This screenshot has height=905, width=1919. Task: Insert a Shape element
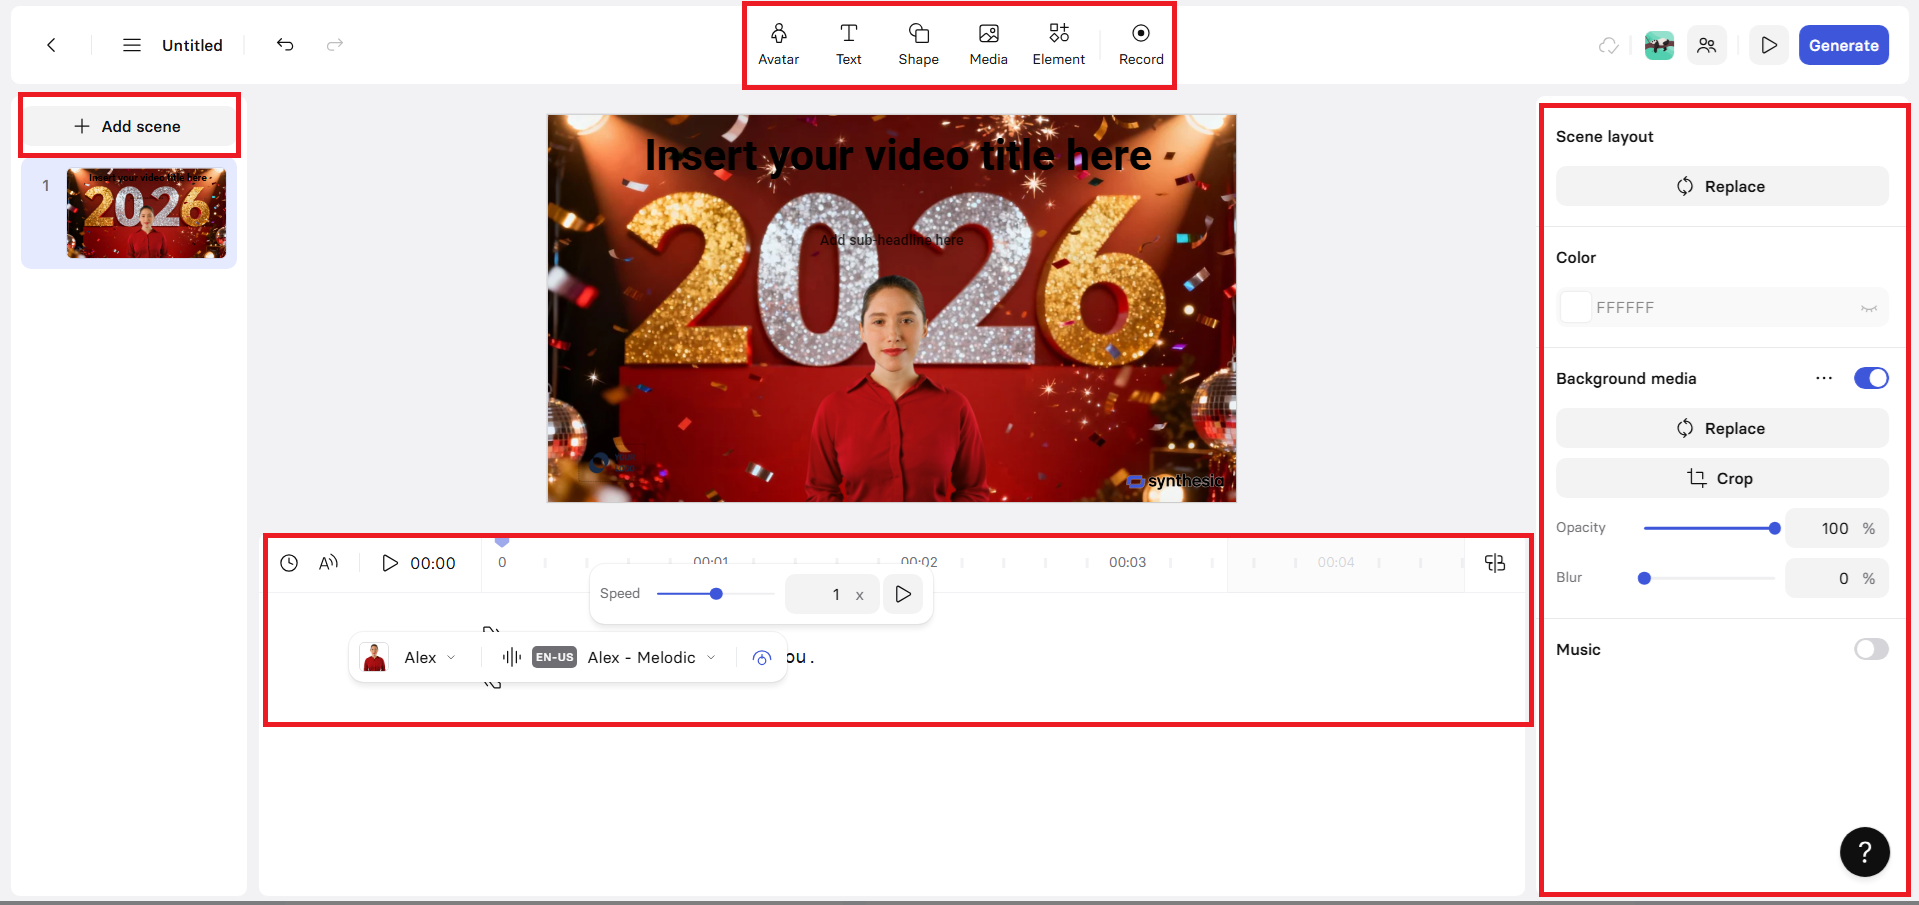[918, 44]
